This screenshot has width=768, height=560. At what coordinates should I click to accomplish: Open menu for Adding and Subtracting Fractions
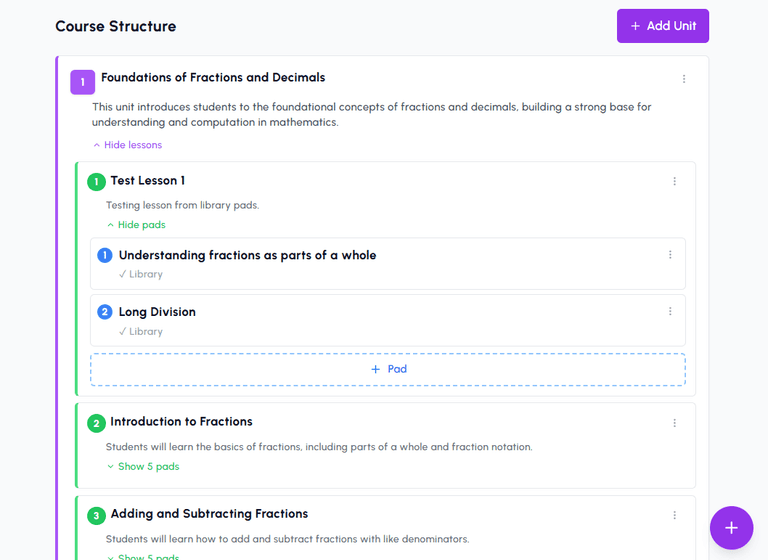[x=674, y=515]
